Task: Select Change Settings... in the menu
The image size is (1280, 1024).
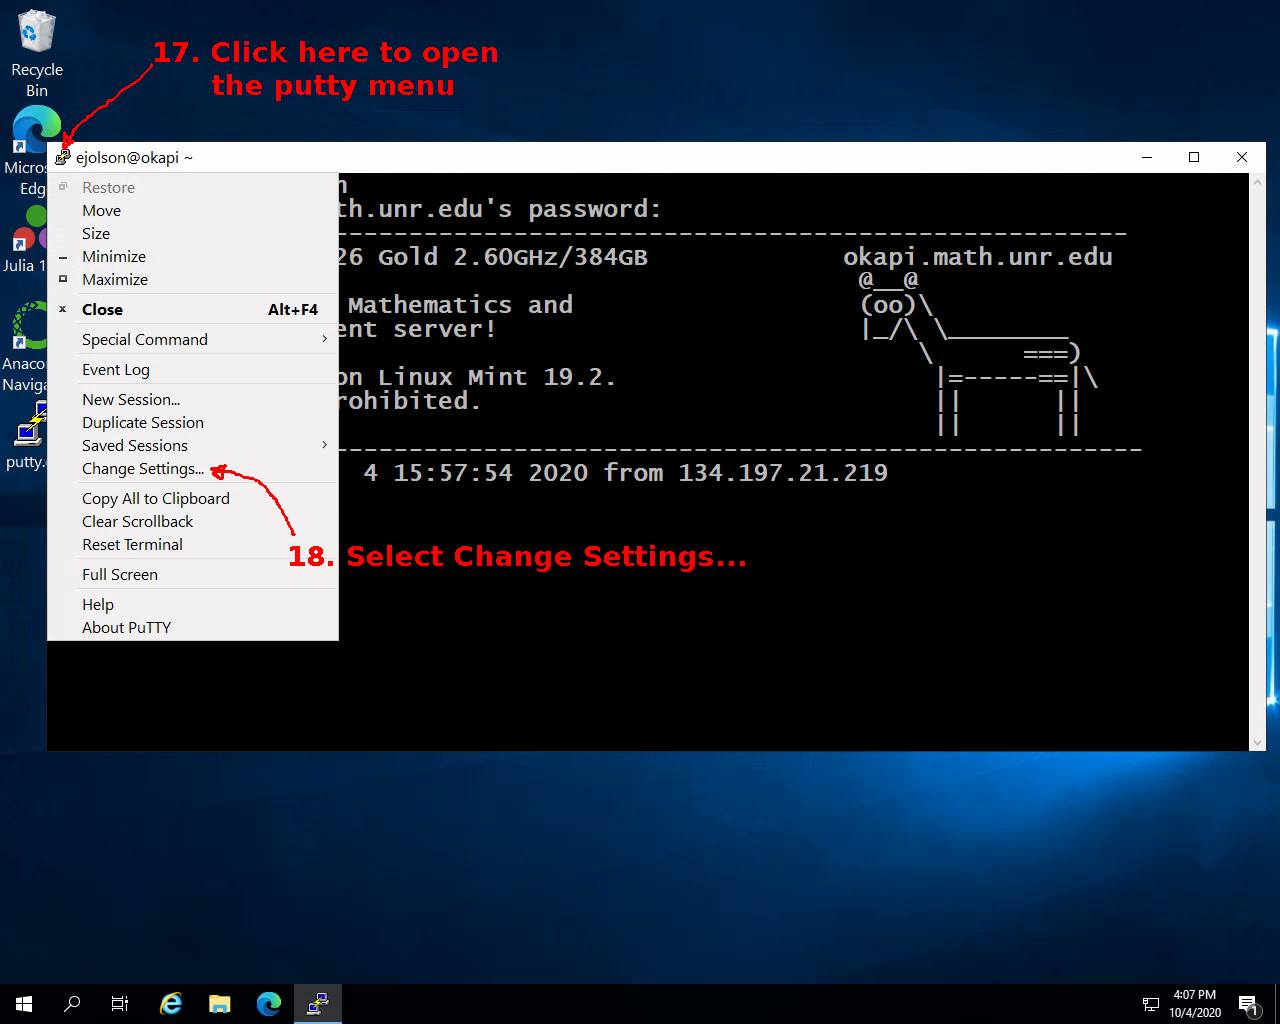Action: coord(193,469)
